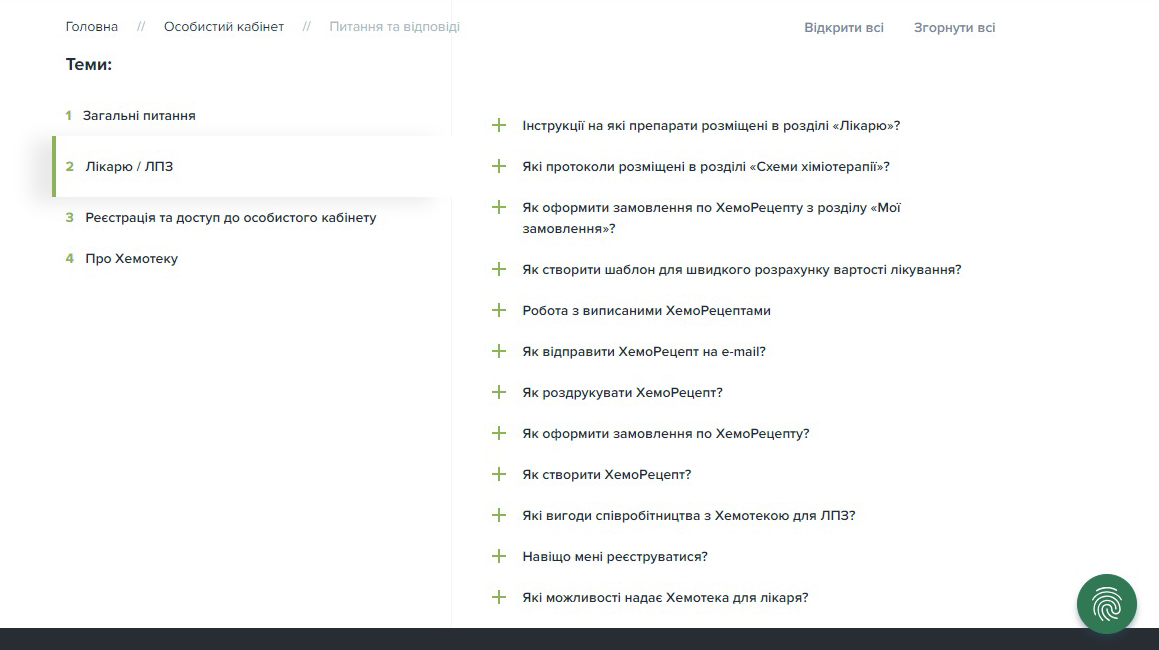Expand plus icon for Як оформити замовлення по ХемоРецепту?
This screenshot has height=650, width=1159.
point(499,433)
